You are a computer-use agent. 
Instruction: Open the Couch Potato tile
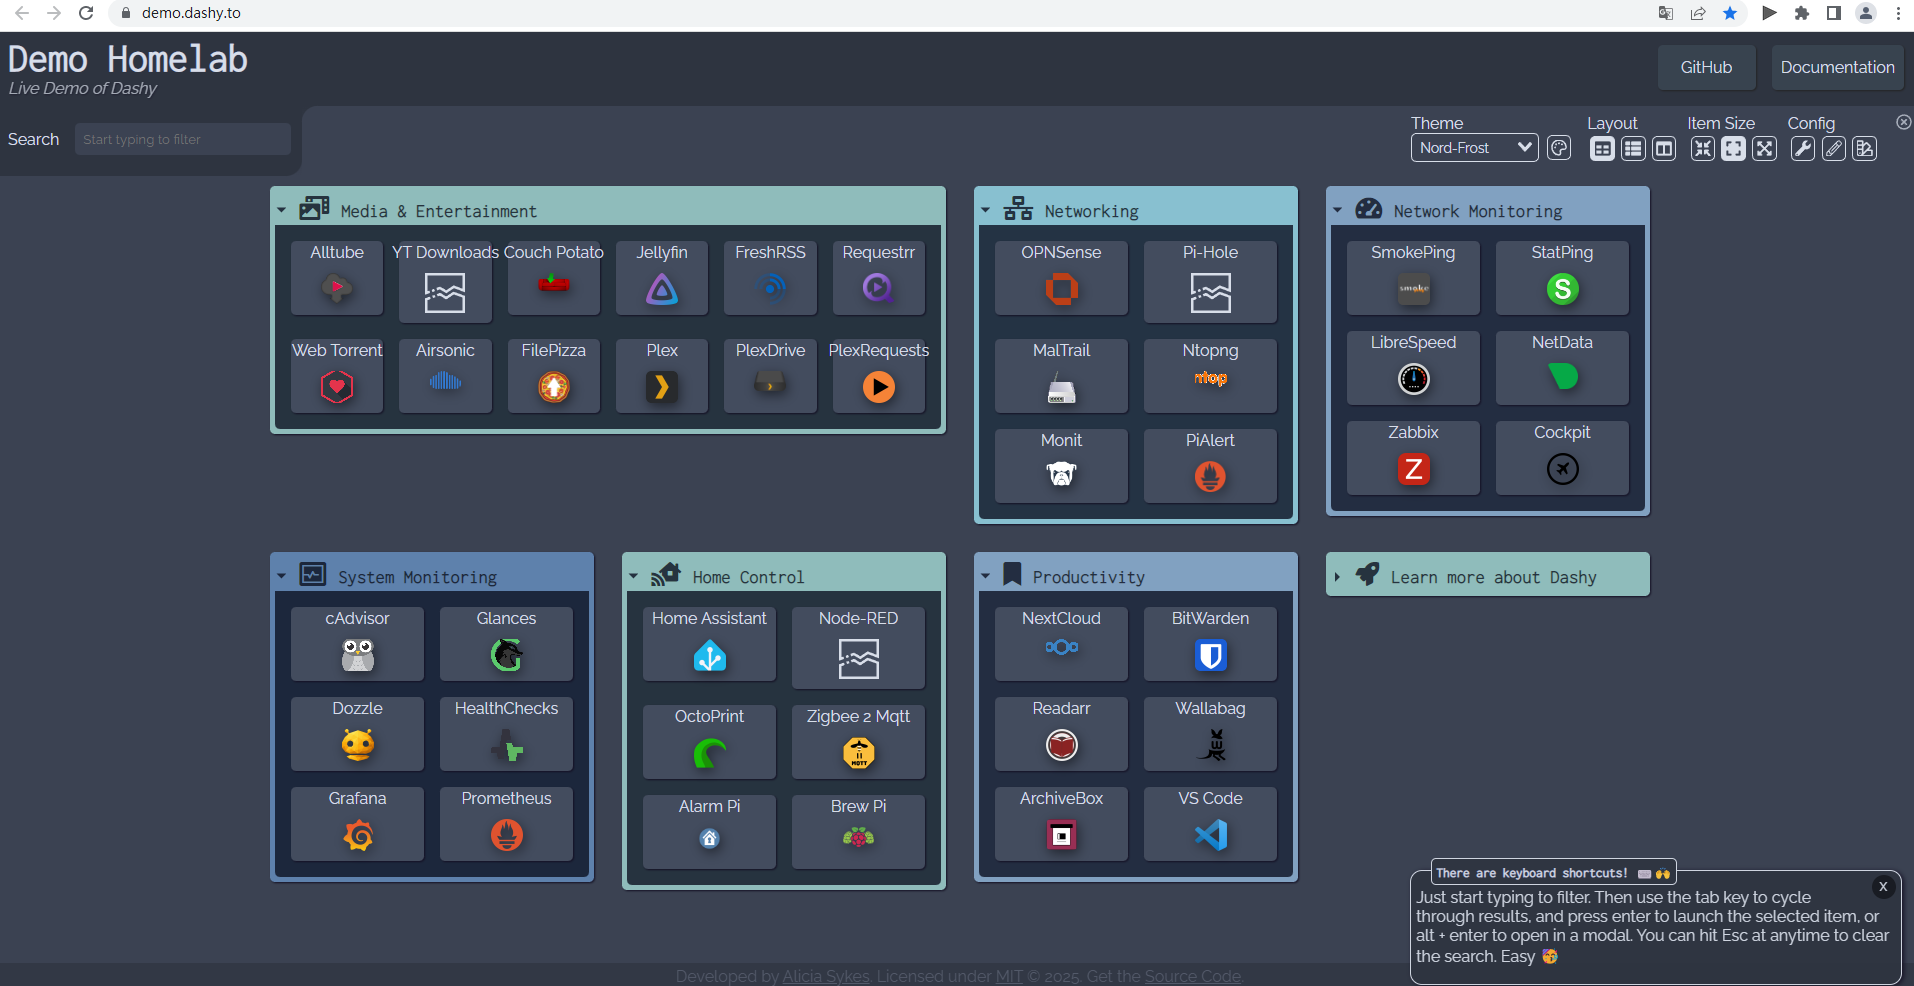pyautogui.click(x=554, y=277)
